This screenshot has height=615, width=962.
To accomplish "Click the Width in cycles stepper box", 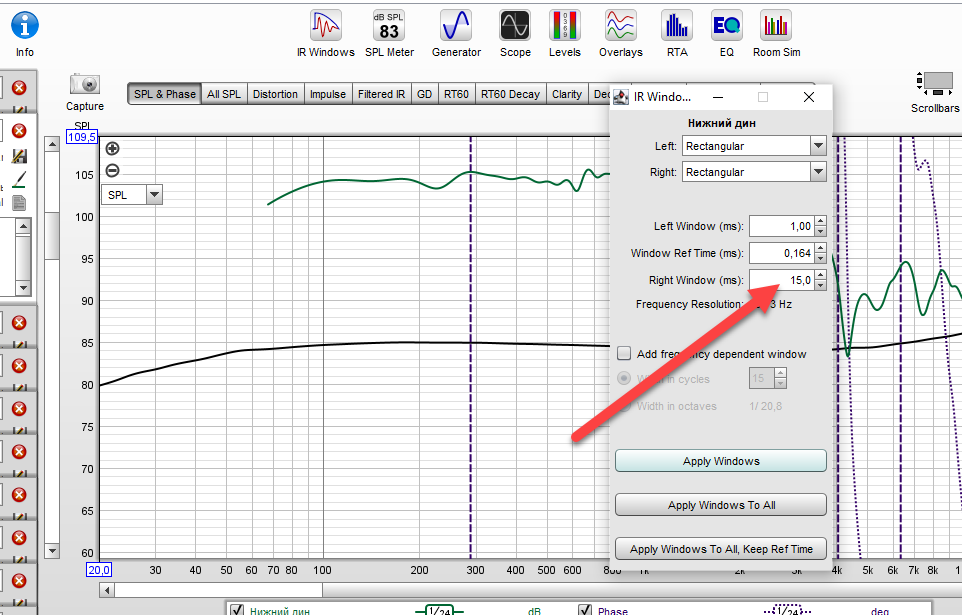I will (768, 378).
